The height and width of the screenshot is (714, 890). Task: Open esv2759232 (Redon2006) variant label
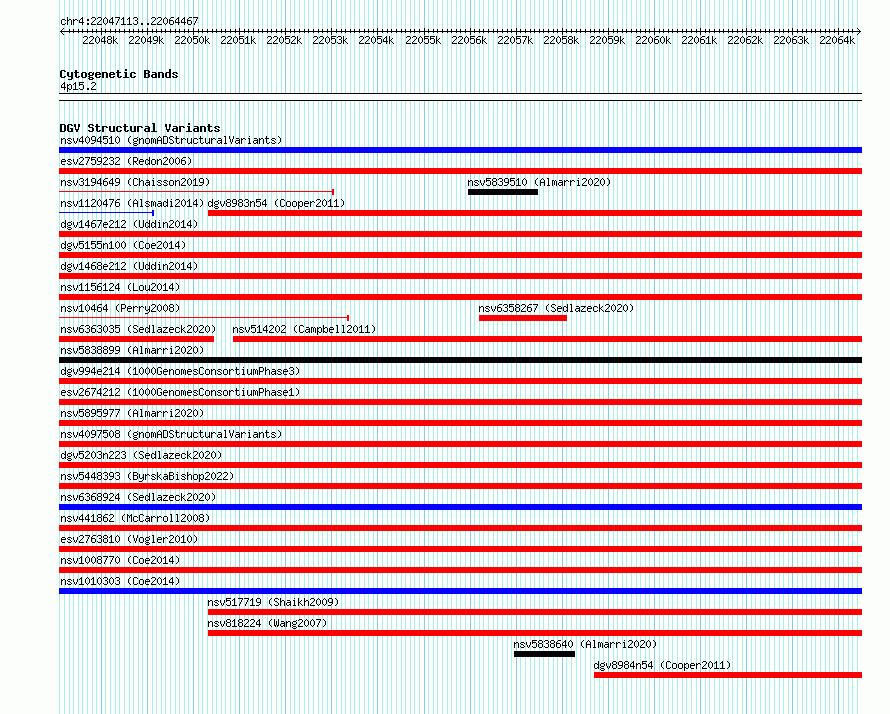pyautogui.click(x=126, y=161)
